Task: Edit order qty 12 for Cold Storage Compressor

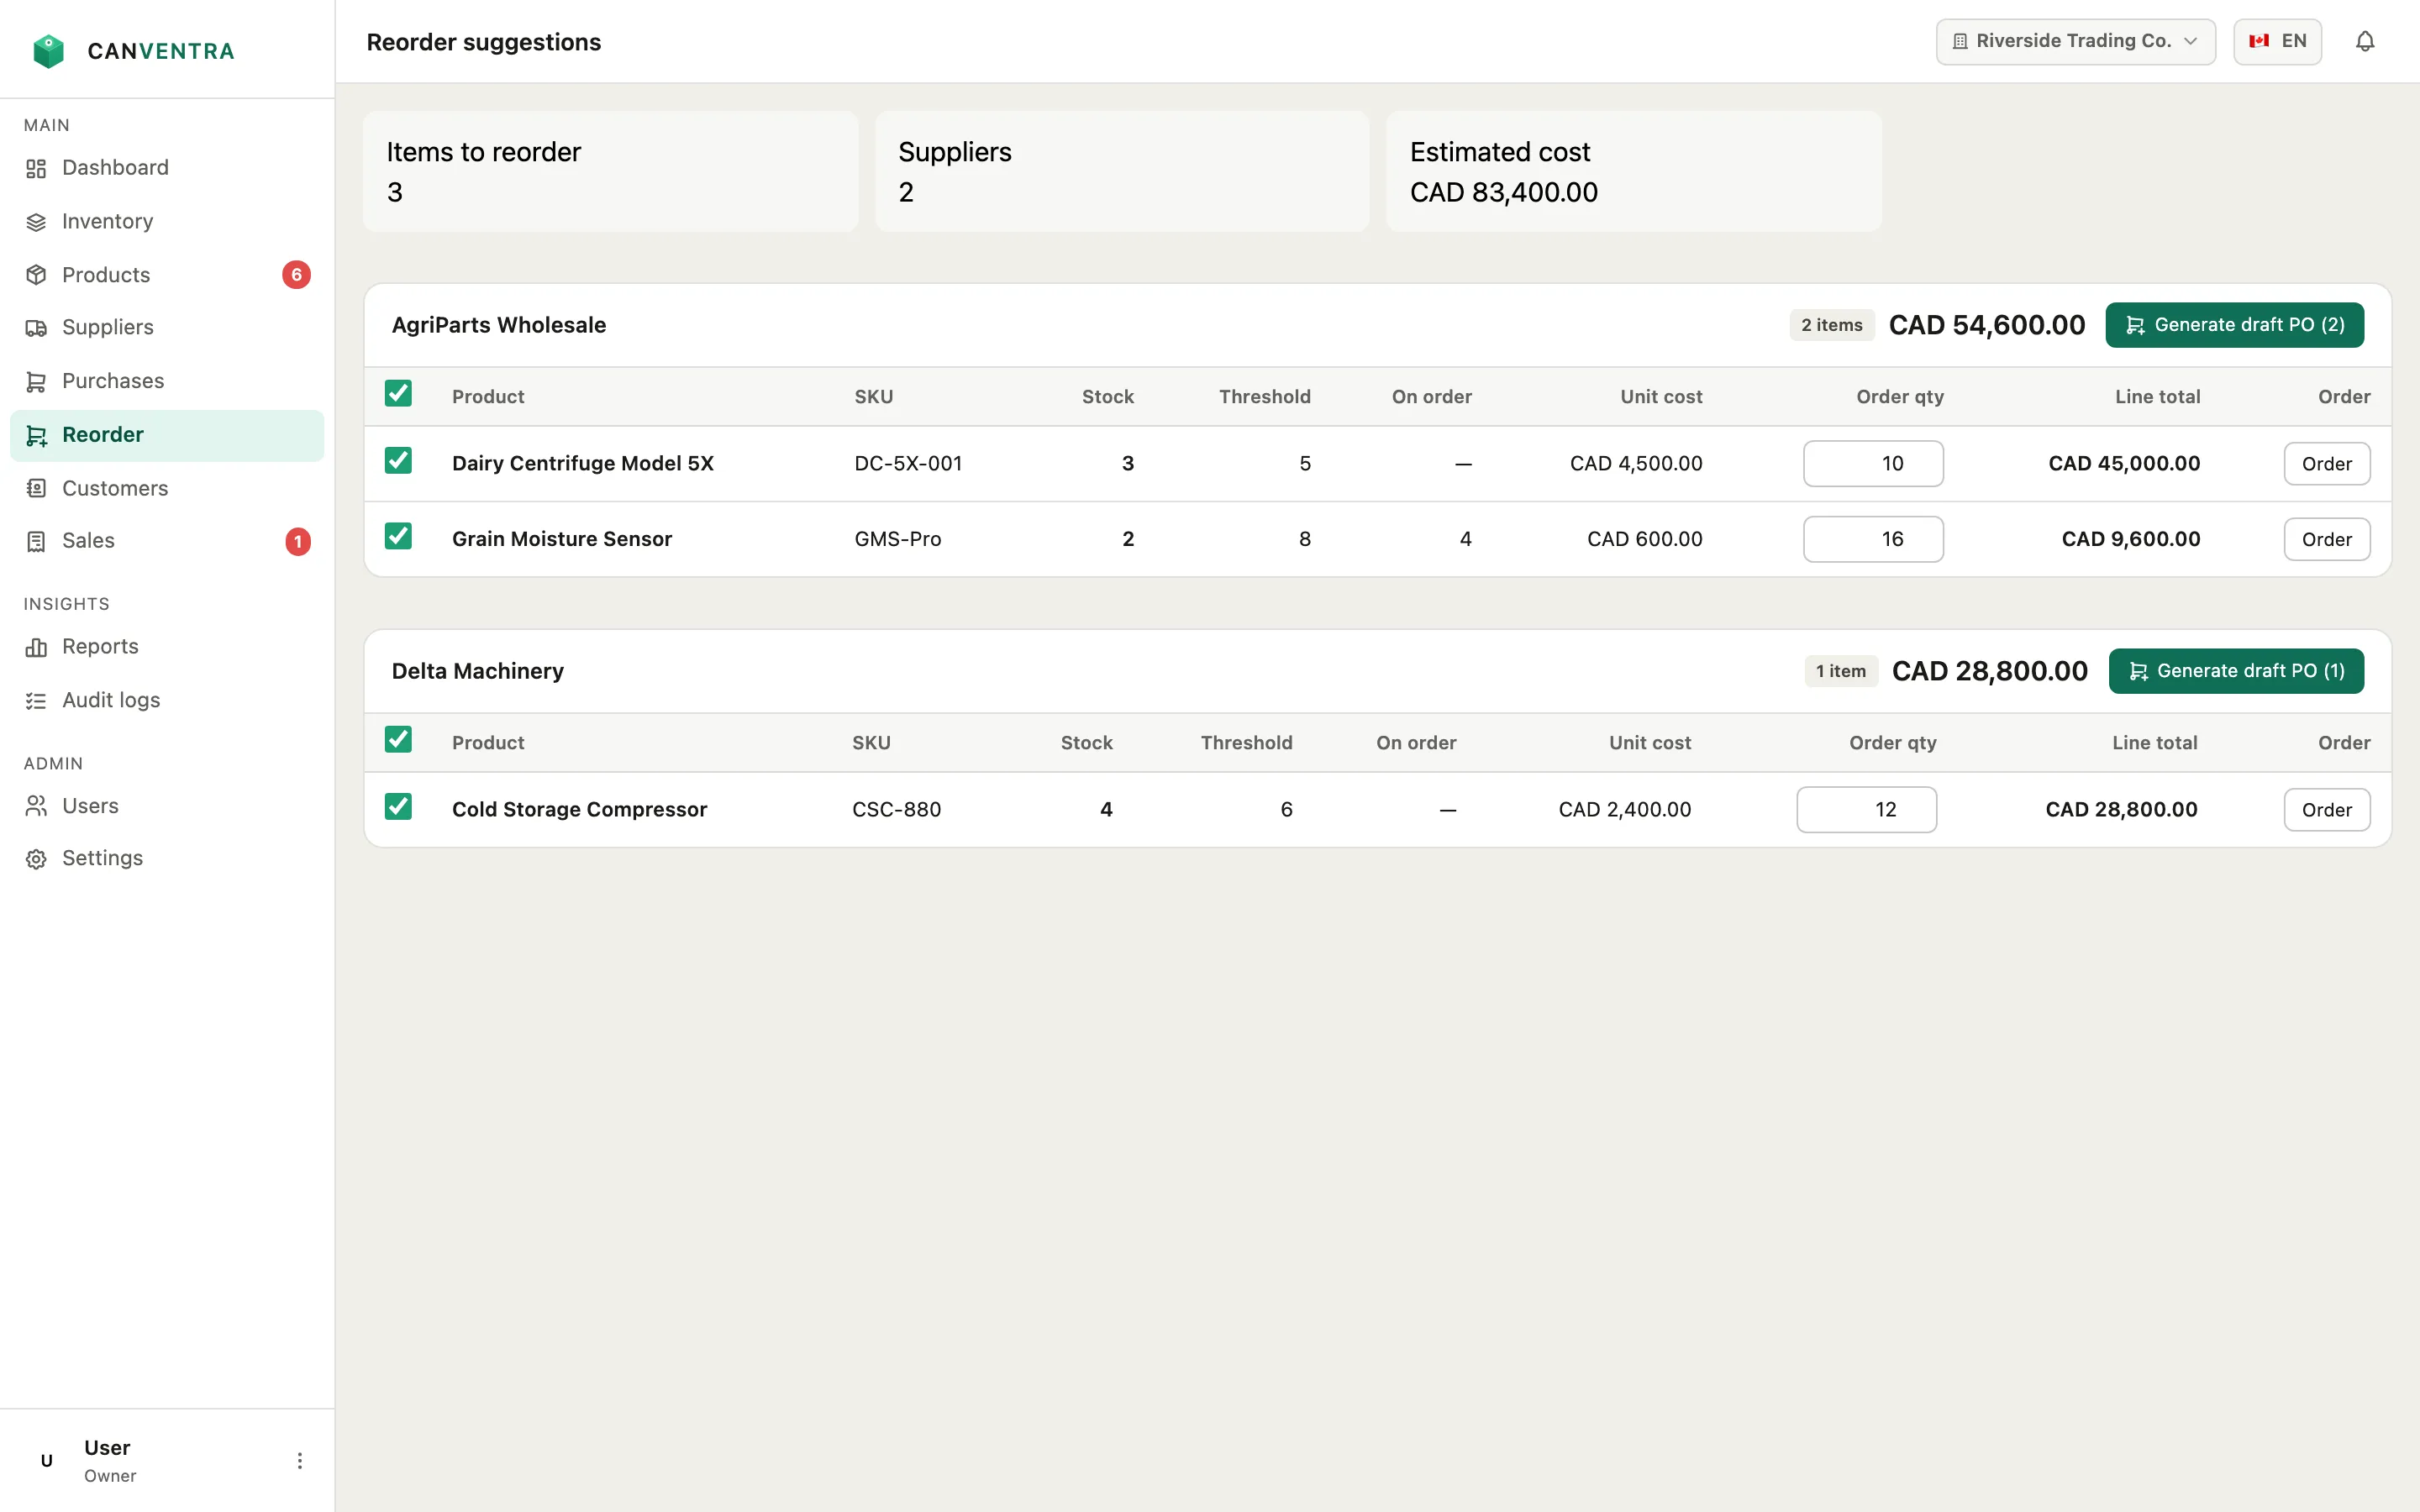Action: (x=1866, y=810)
